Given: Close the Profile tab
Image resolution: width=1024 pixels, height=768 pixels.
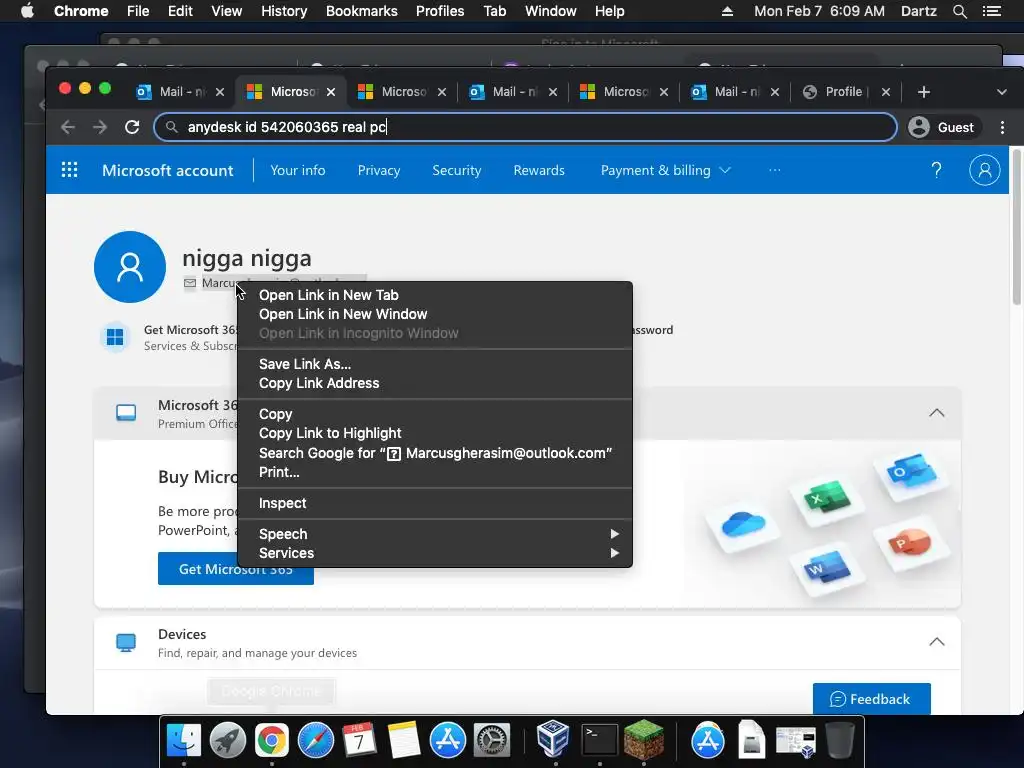Looking at the screenshot, I should [886, 92].
